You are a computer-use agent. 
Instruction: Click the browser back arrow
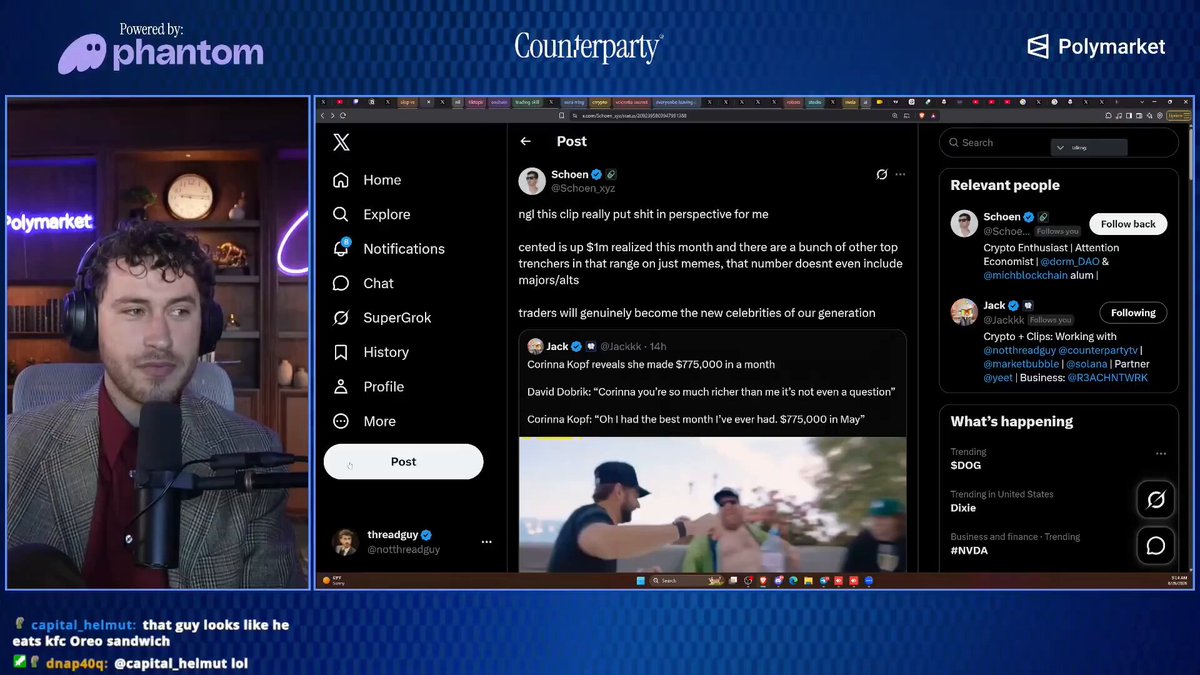click(323, 115)
